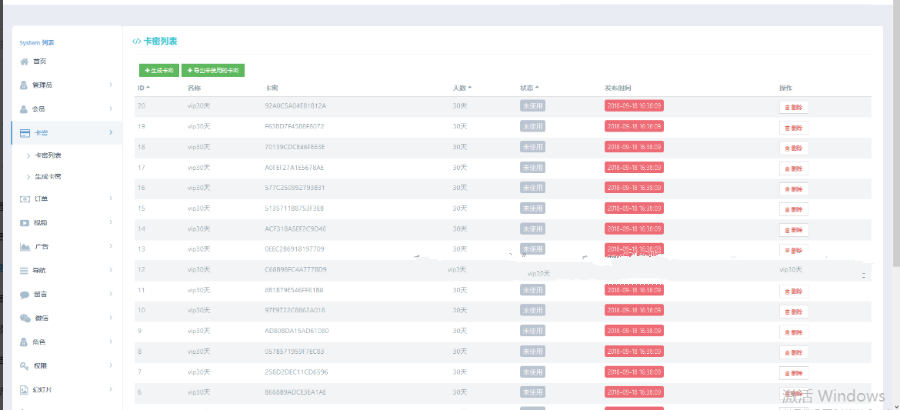This screenshot has width=900, height=410.
Task: Delete the card in row ID 11
Action: pos(794,291)
